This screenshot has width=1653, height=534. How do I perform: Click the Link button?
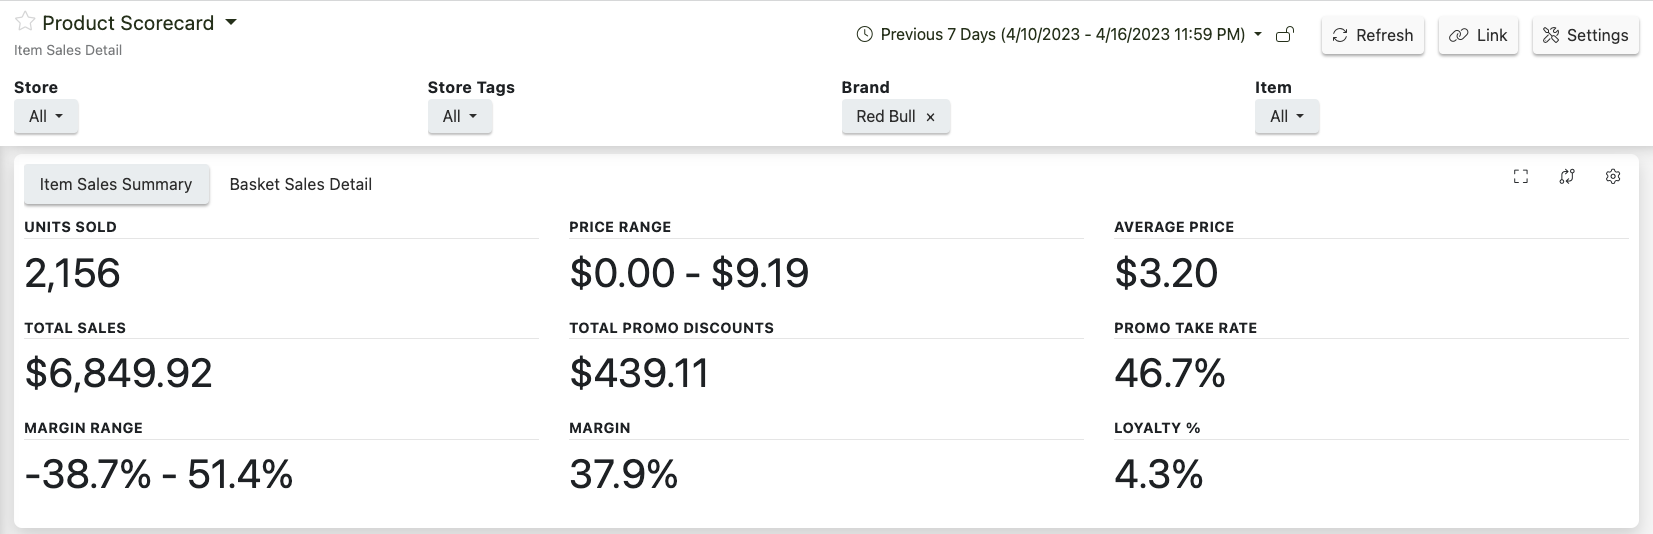point(1478,35)
